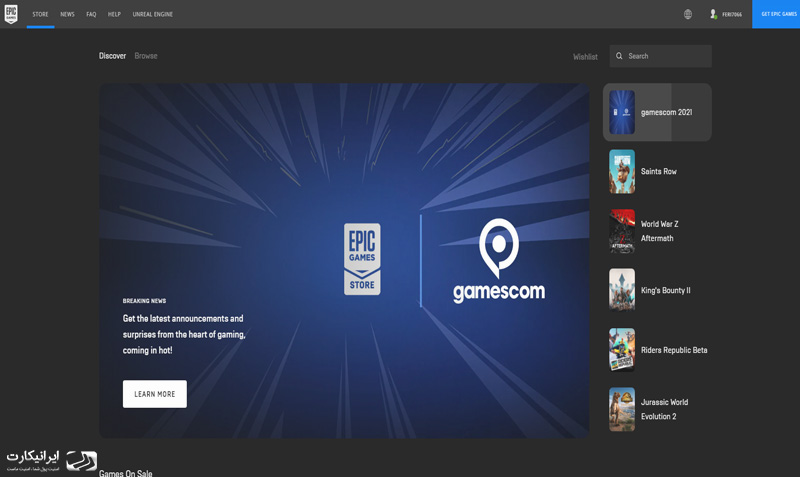Click the LEARN MORE button
Viewport: 800px width, 477px height.
click(155, 394)
